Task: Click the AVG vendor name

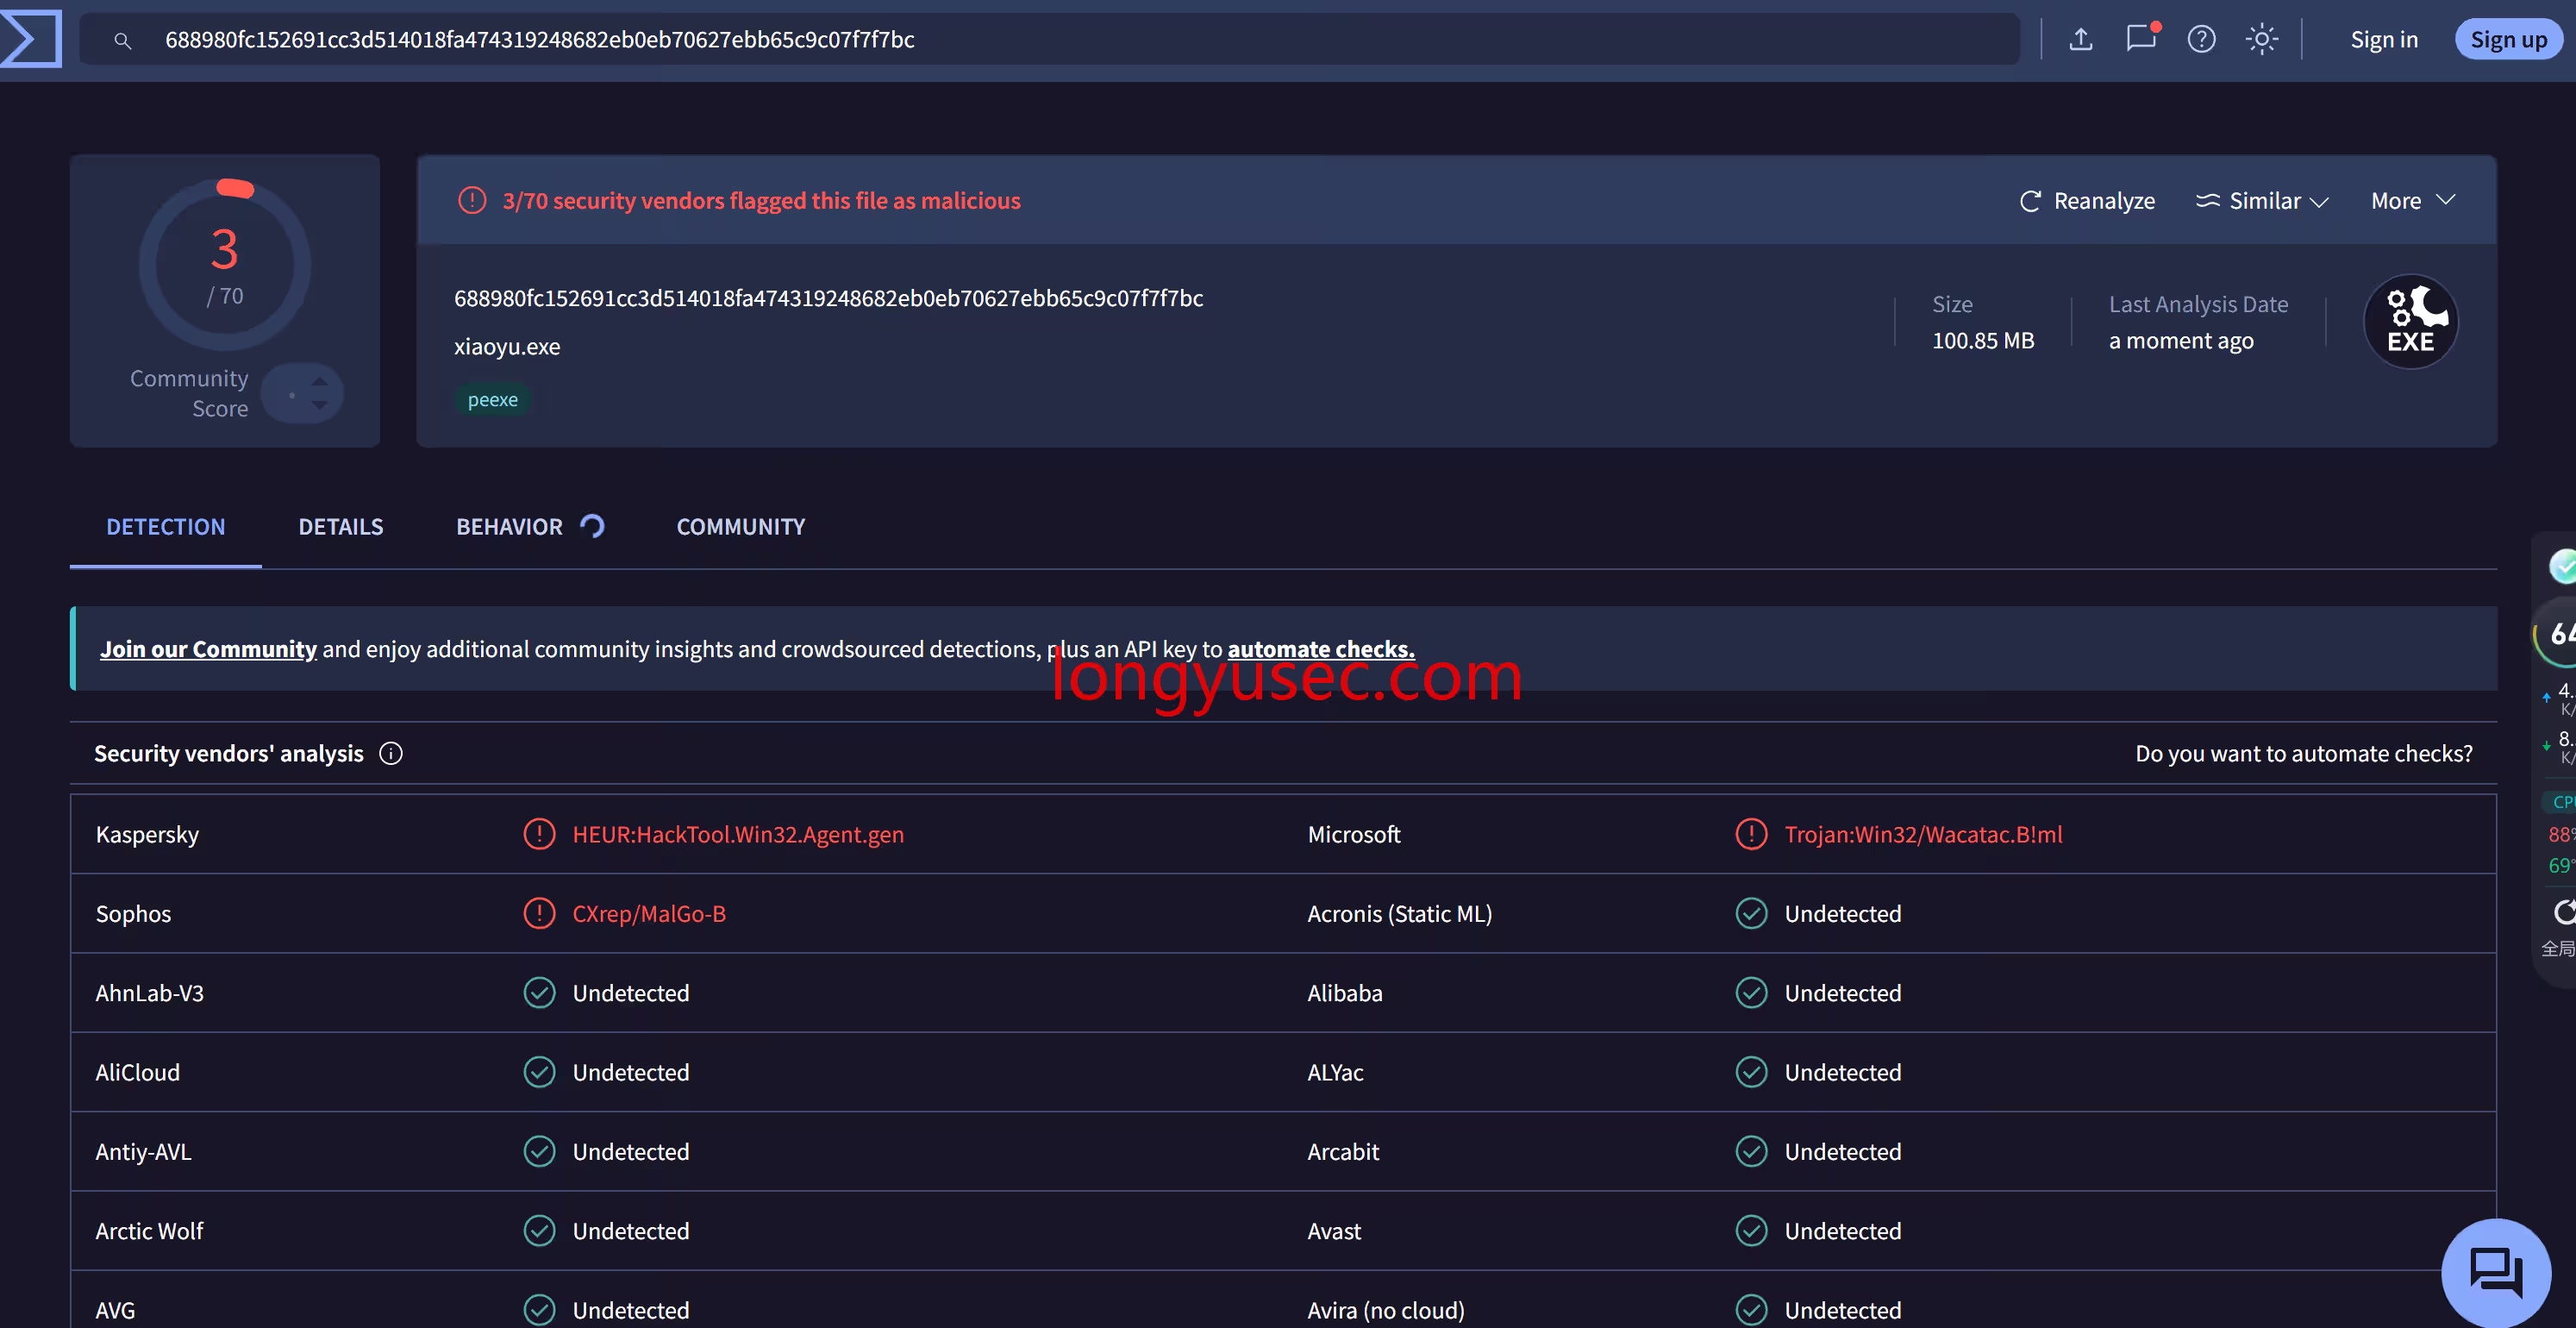Action: tap(115, 1310)
